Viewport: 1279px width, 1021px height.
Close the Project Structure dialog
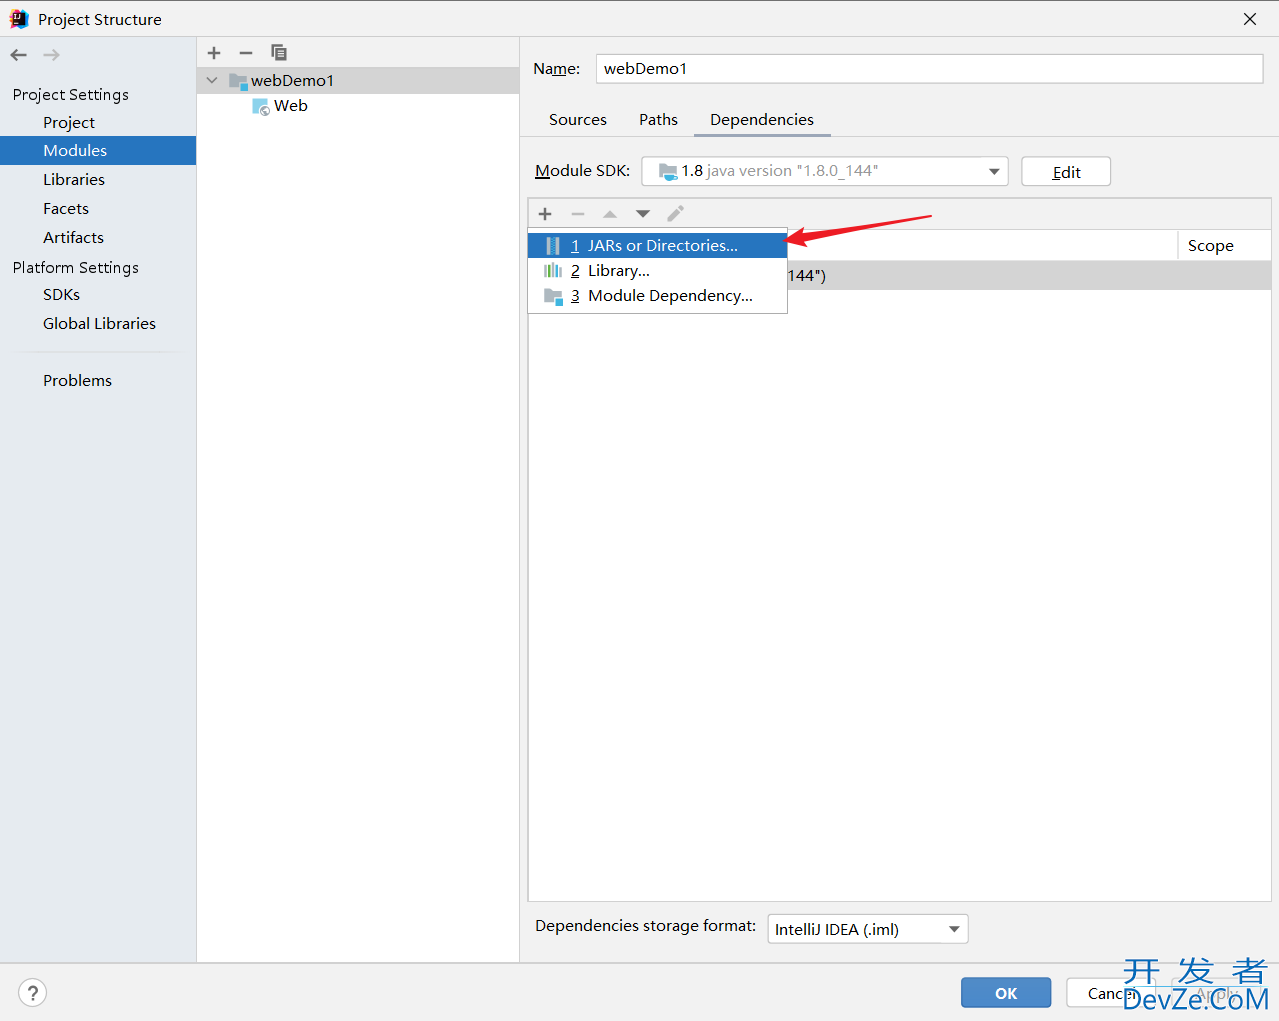1250,19
